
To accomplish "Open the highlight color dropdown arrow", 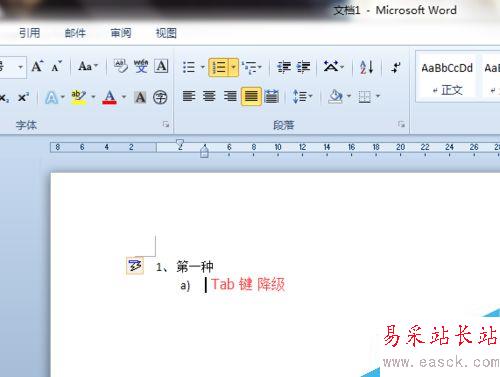I will coord(93,97).
